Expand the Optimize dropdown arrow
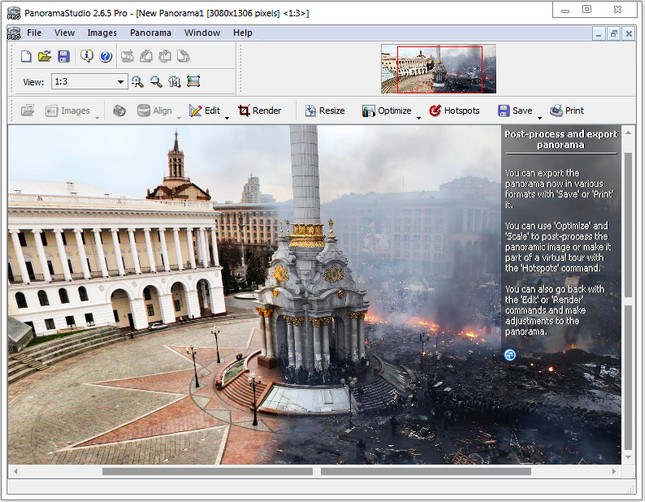The width and height of the screenshot is (645, 502). 418,117
